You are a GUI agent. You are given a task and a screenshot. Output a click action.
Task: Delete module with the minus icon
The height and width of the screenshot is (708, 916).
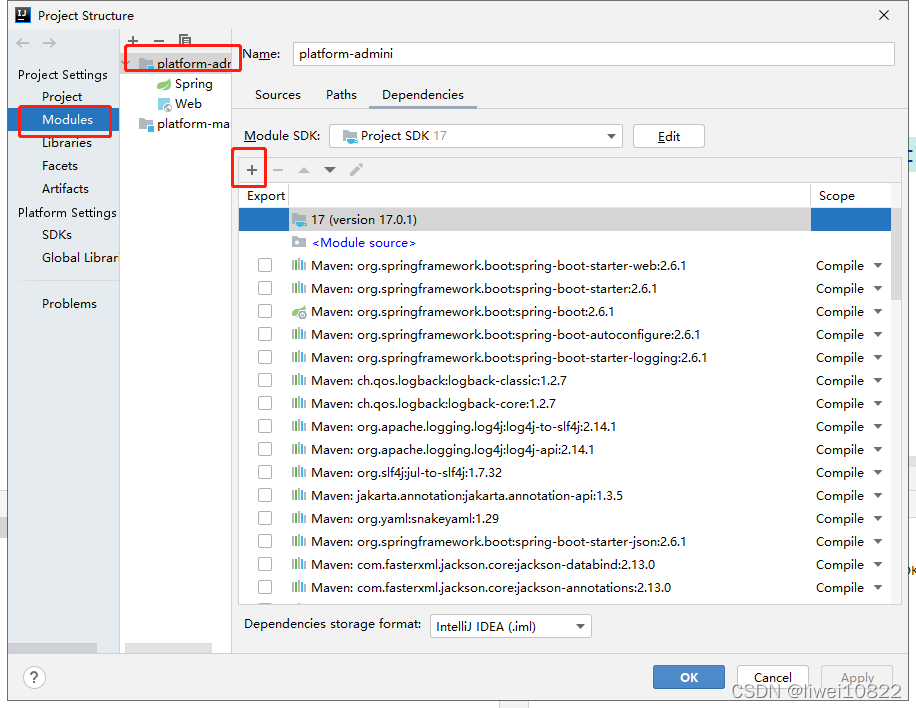pos(159,40)
